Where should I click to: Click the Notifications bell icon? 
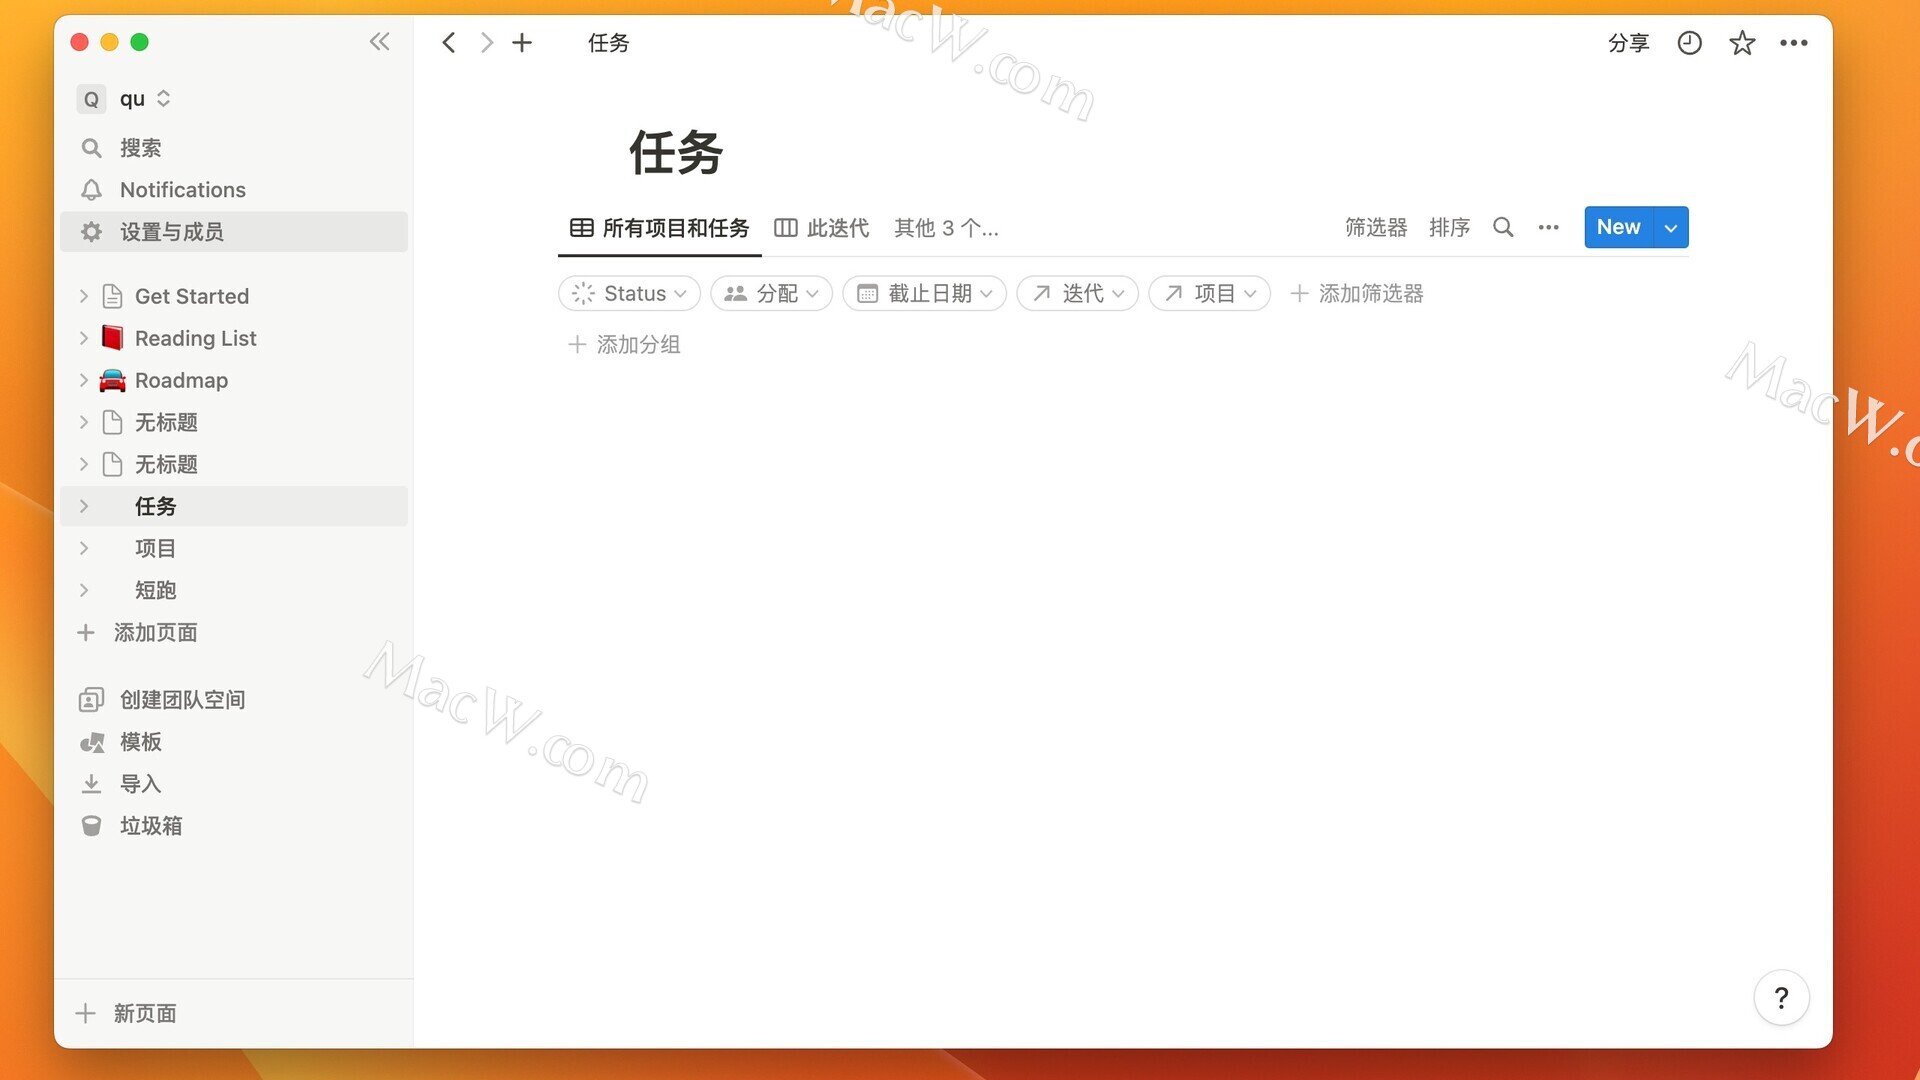[x=91, y=190]
